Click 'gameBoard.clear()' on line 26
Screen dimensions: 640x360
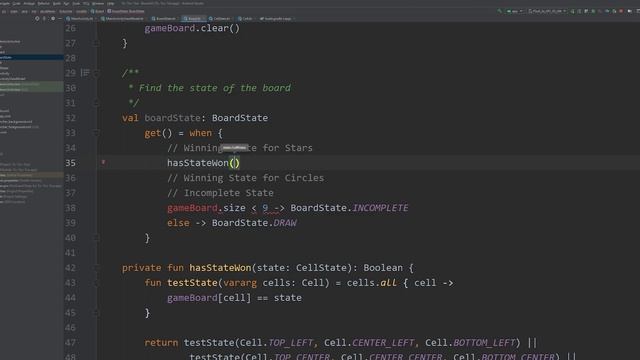[x=192, y=28]
